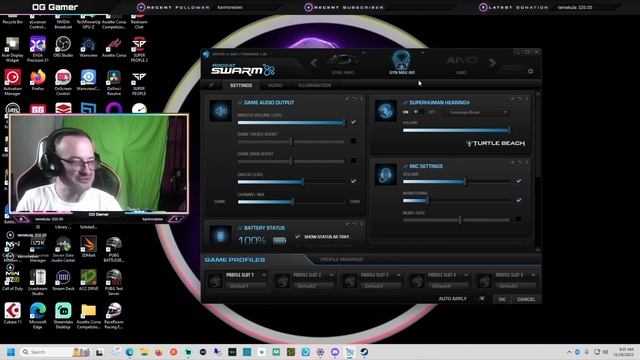
Task: Enable Game Bass Boost checkbox
Action: [353, 161]
